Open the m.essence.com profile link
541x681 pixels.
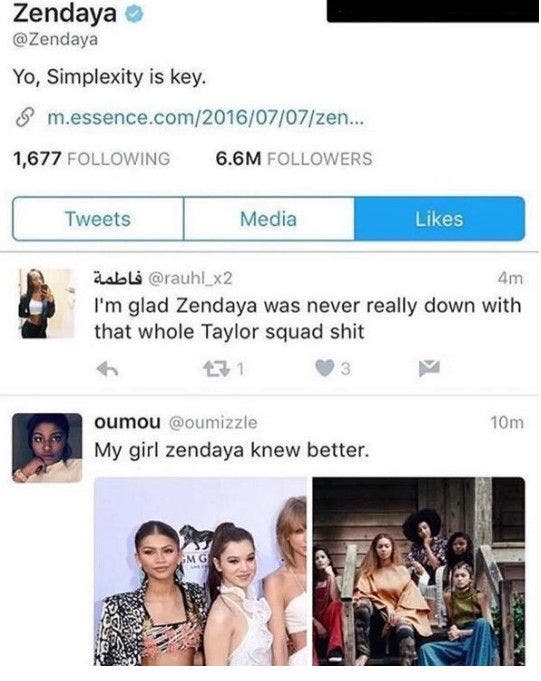pos(205,118)
